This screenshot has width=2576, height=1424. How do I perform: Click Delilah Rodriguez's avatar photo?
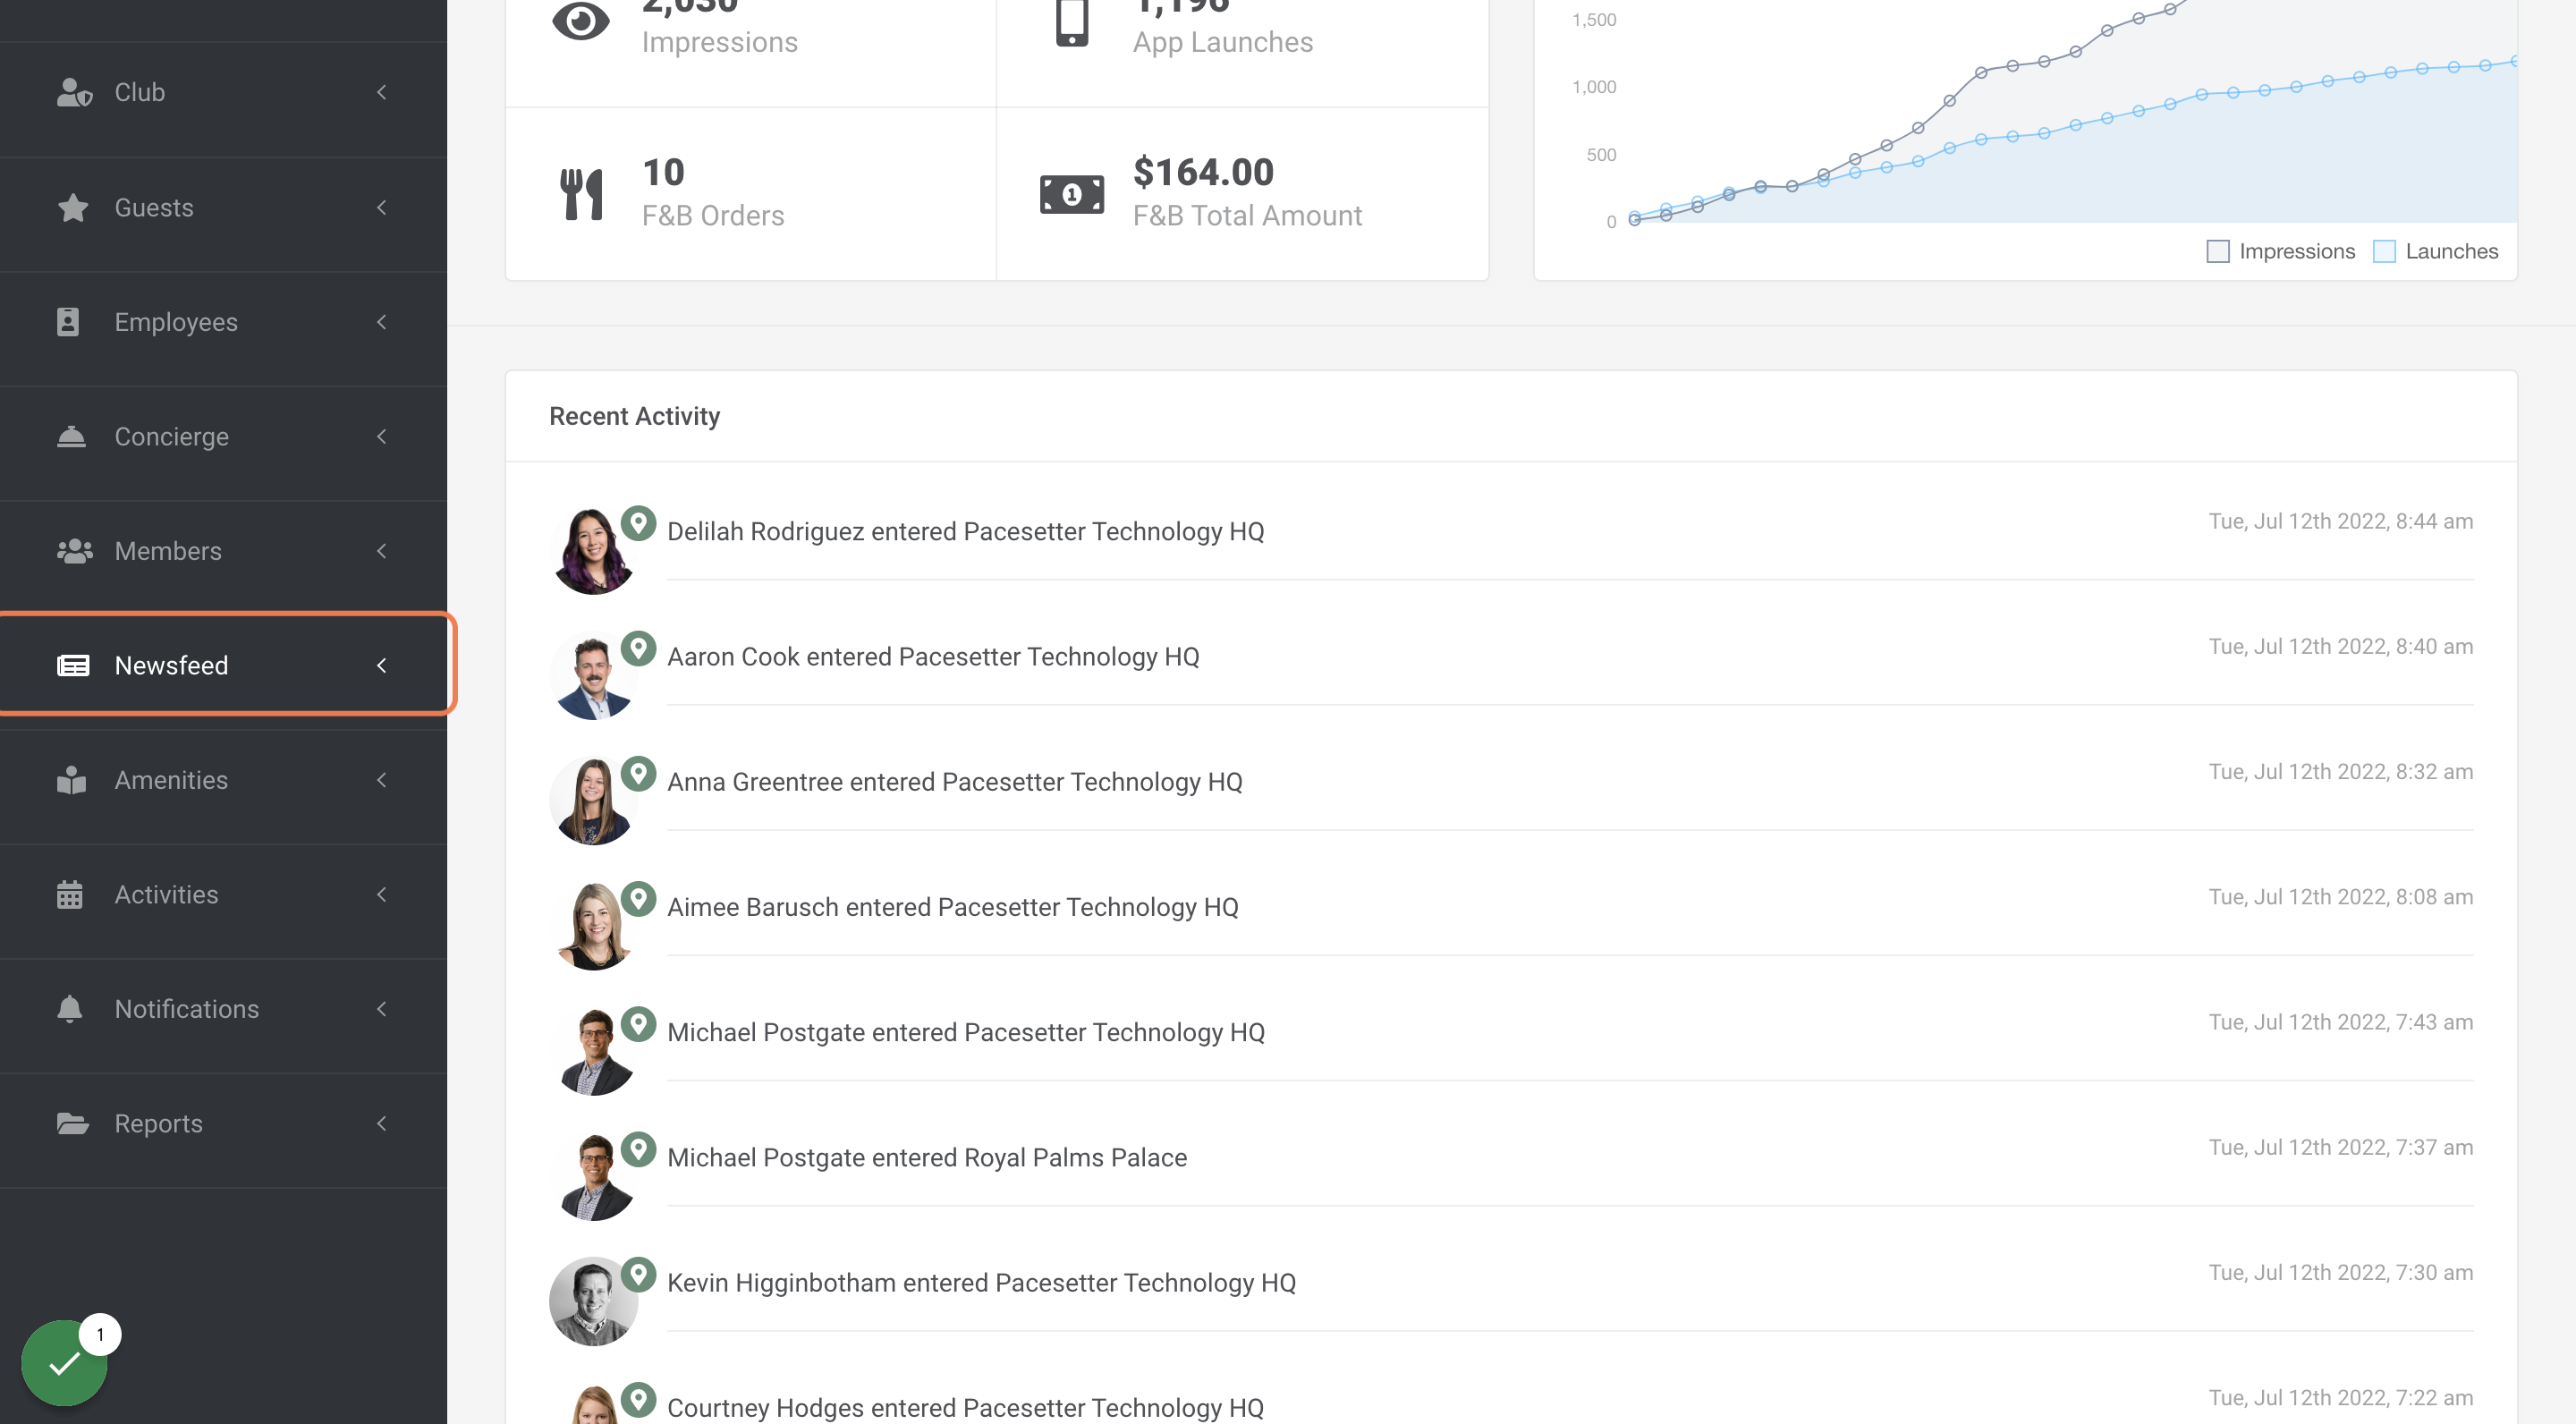click(x=593, y=551)
